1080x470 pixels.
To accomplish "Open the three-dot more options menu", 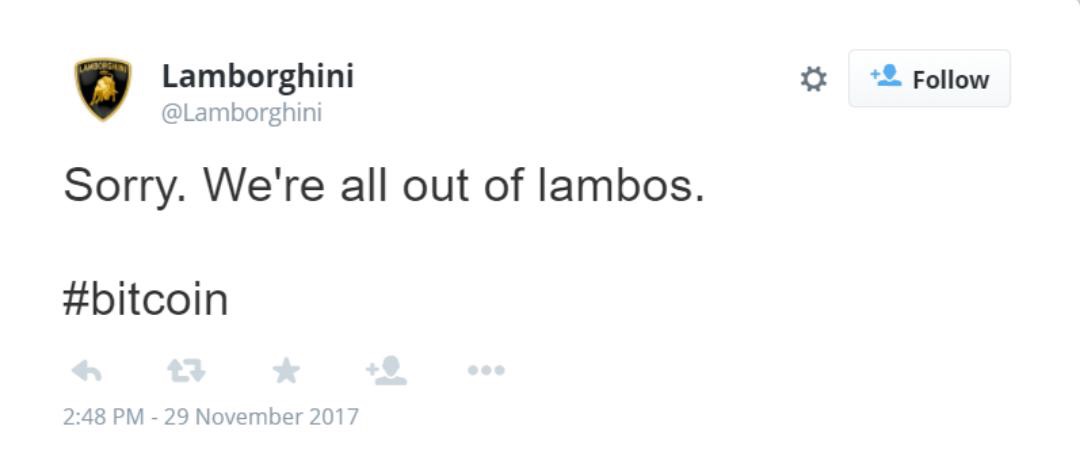I will pos(486,370).
